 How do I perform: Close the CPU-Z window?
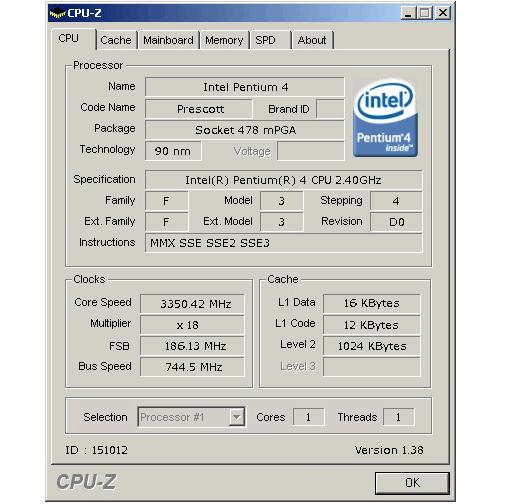coord(443,13)
